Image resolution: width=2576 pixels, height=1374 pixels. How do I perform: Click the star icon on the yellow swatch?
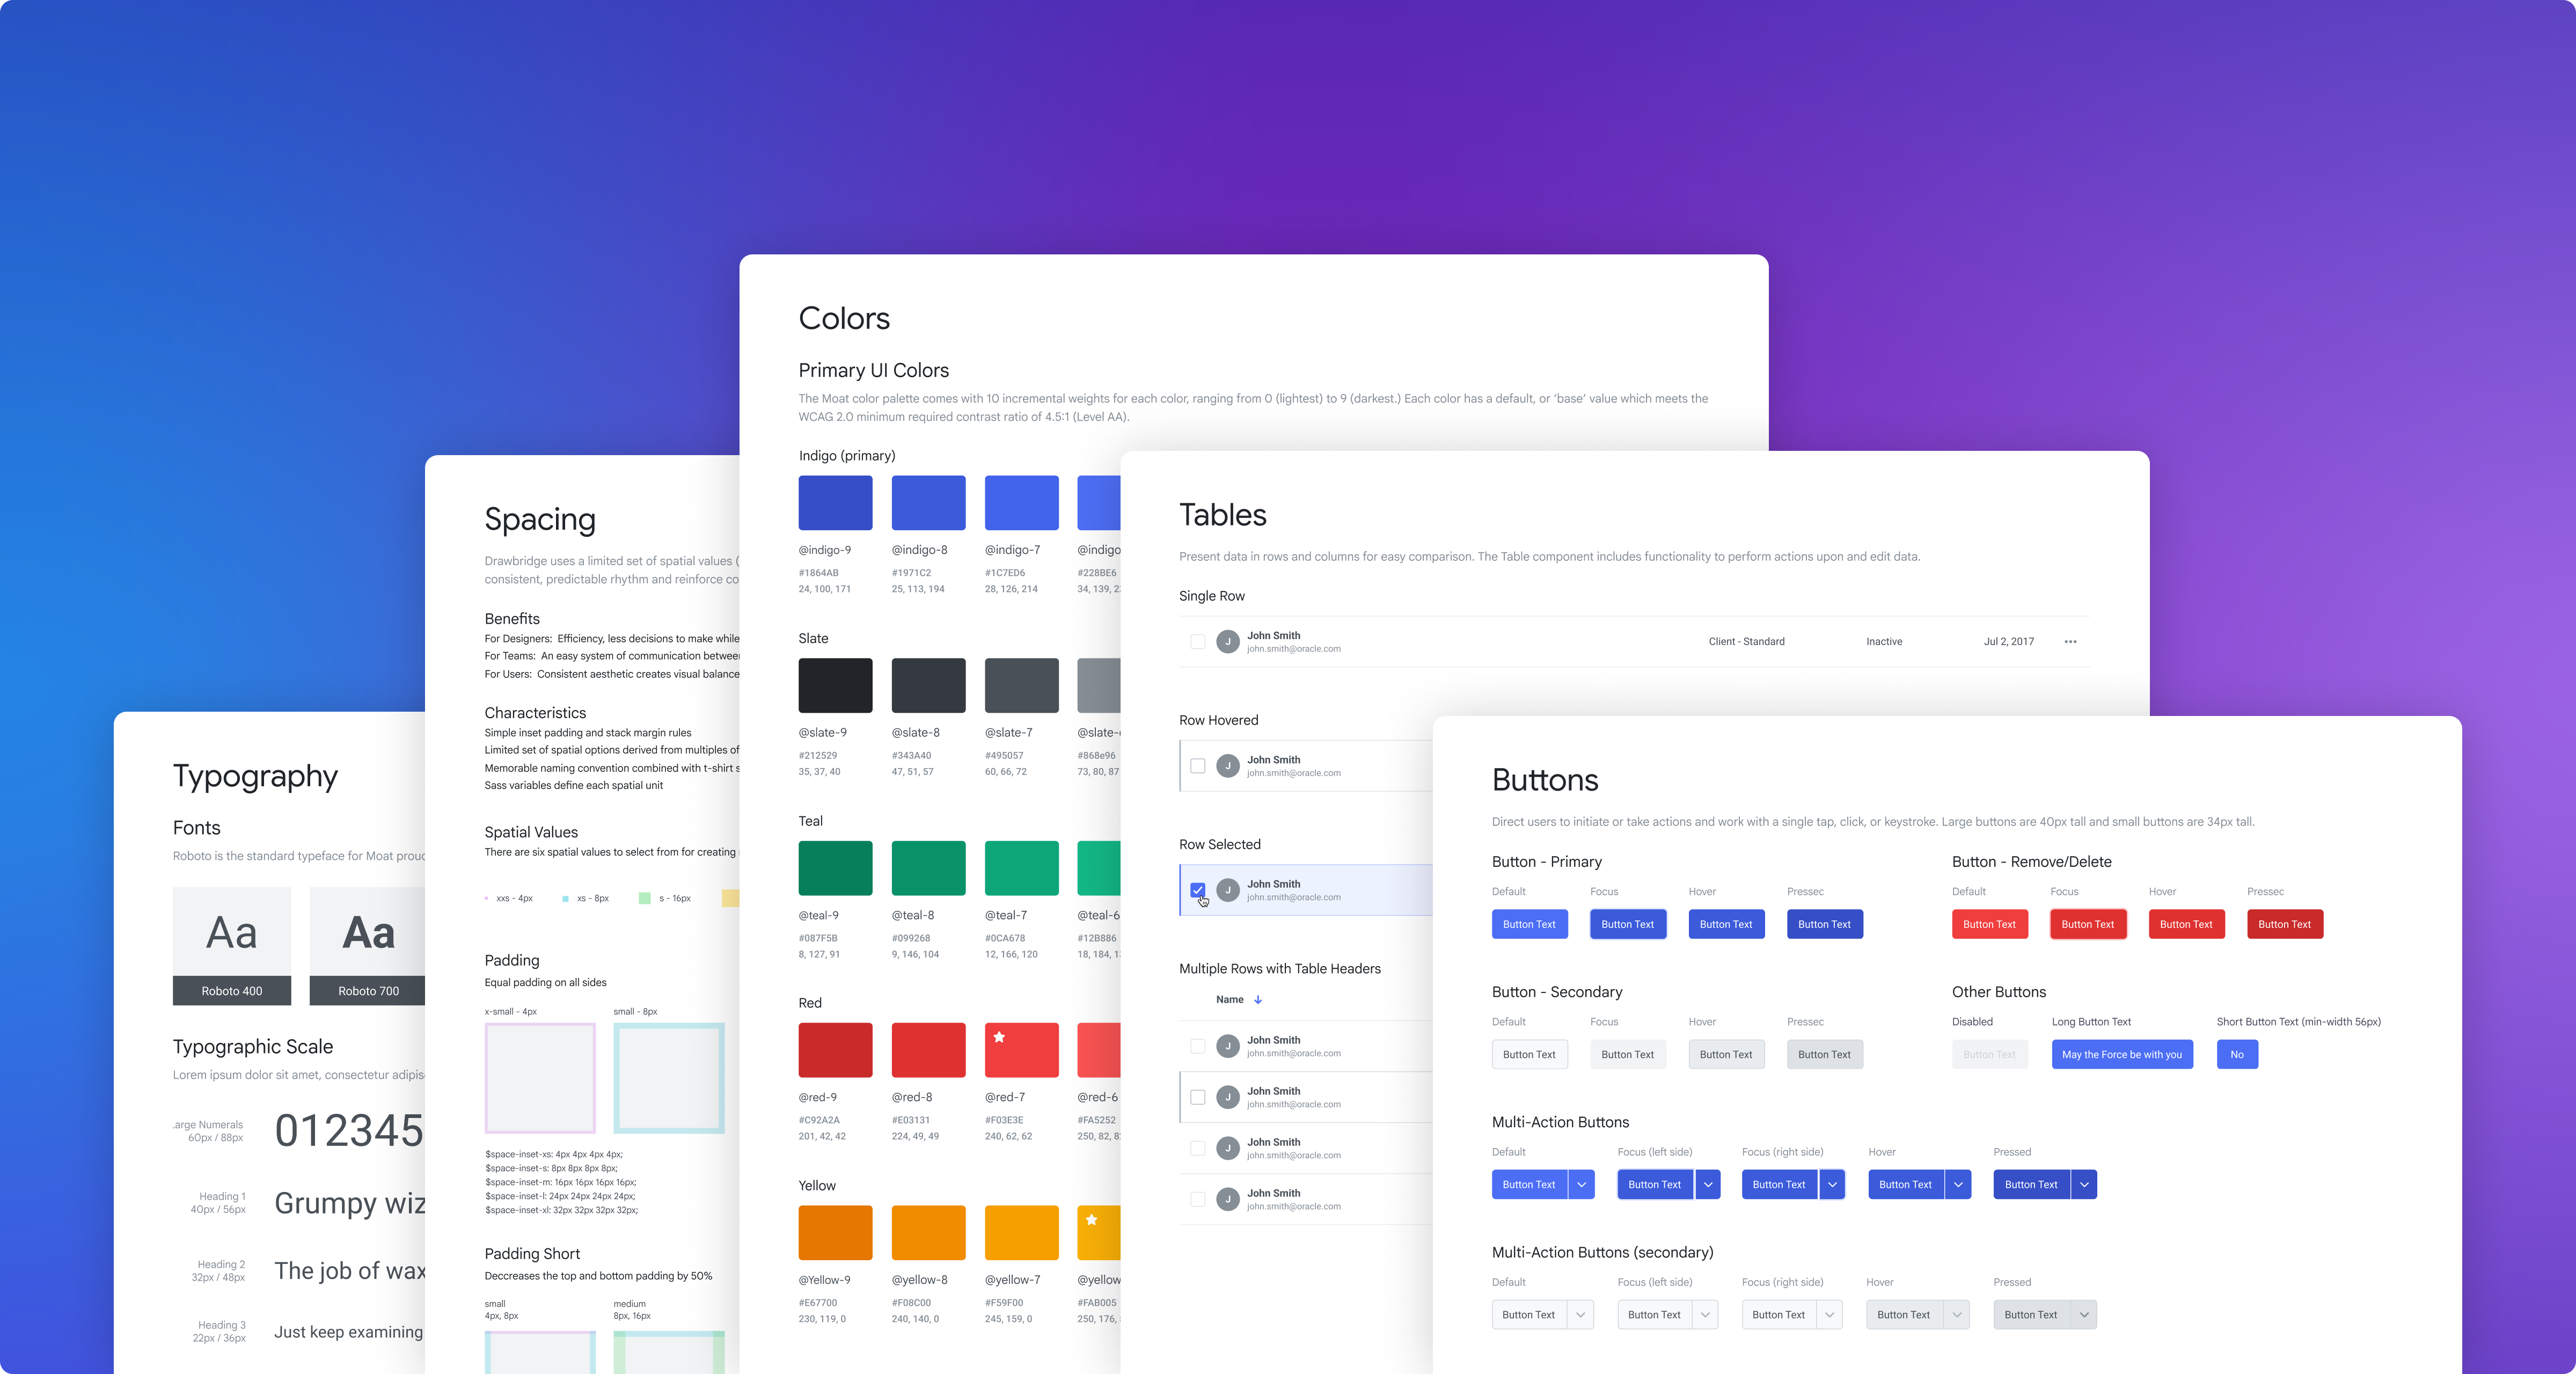[x=1092, y=1220]
